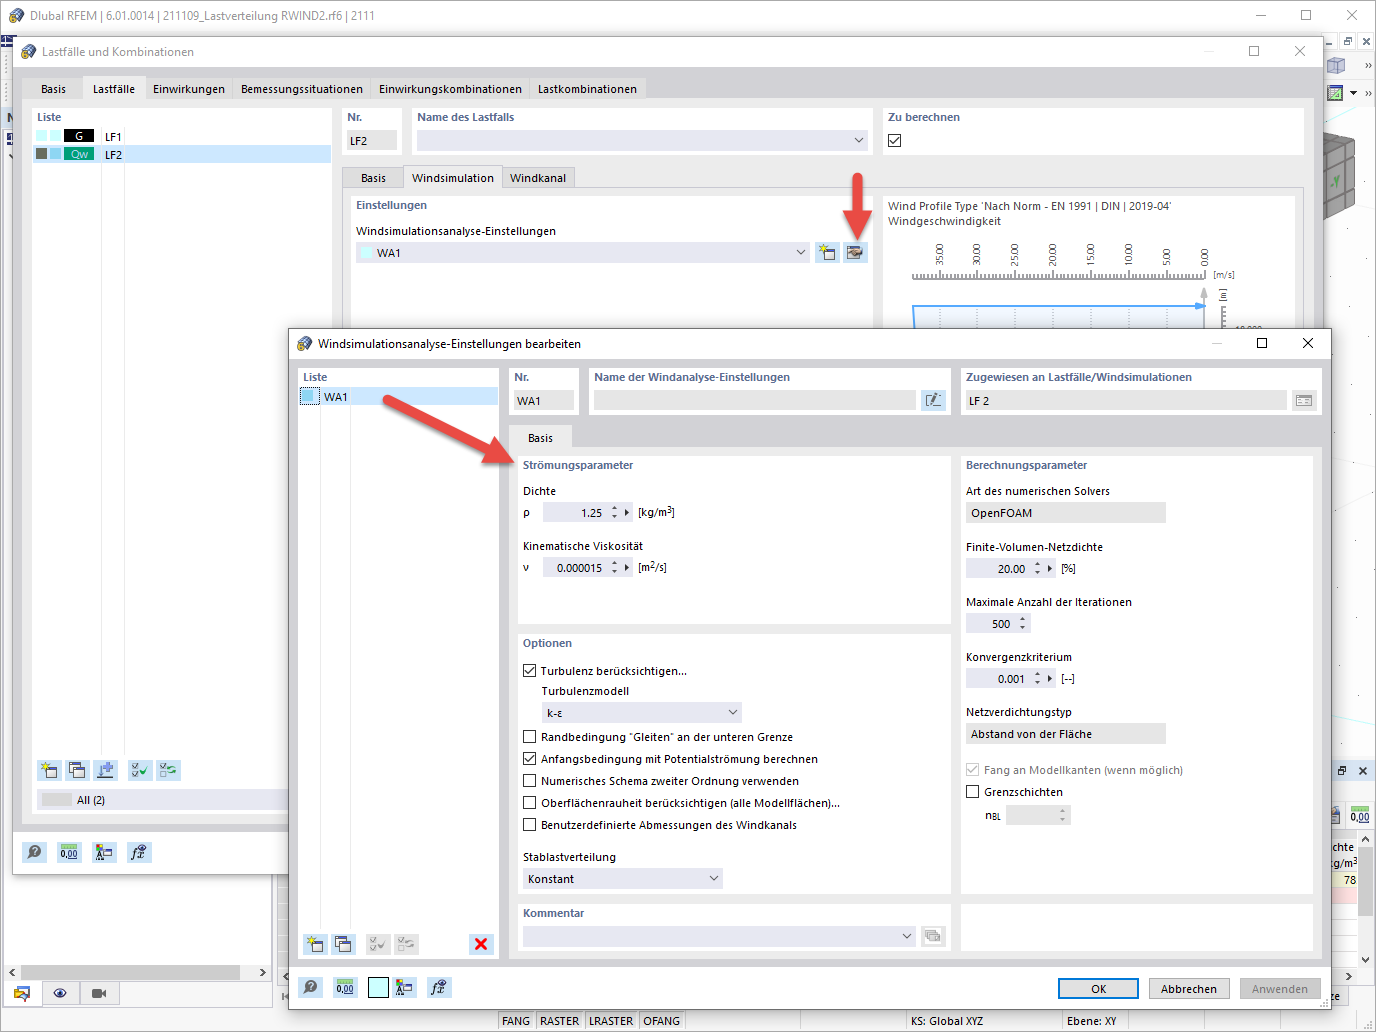Open the Bemessungssituationen tab
The width and height of the screenshot is (1376, 1032).
tap(301, 88)
